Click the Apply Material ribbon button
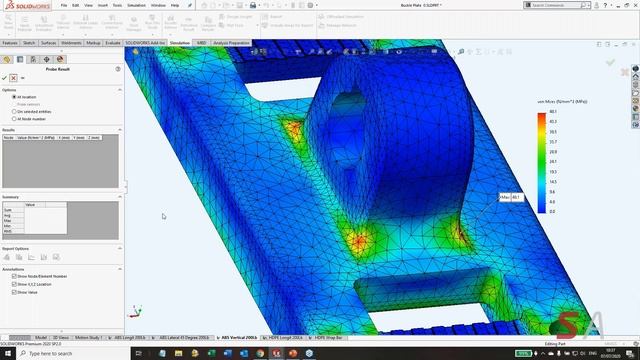The image size is (640, 360). tap(24, 24)
